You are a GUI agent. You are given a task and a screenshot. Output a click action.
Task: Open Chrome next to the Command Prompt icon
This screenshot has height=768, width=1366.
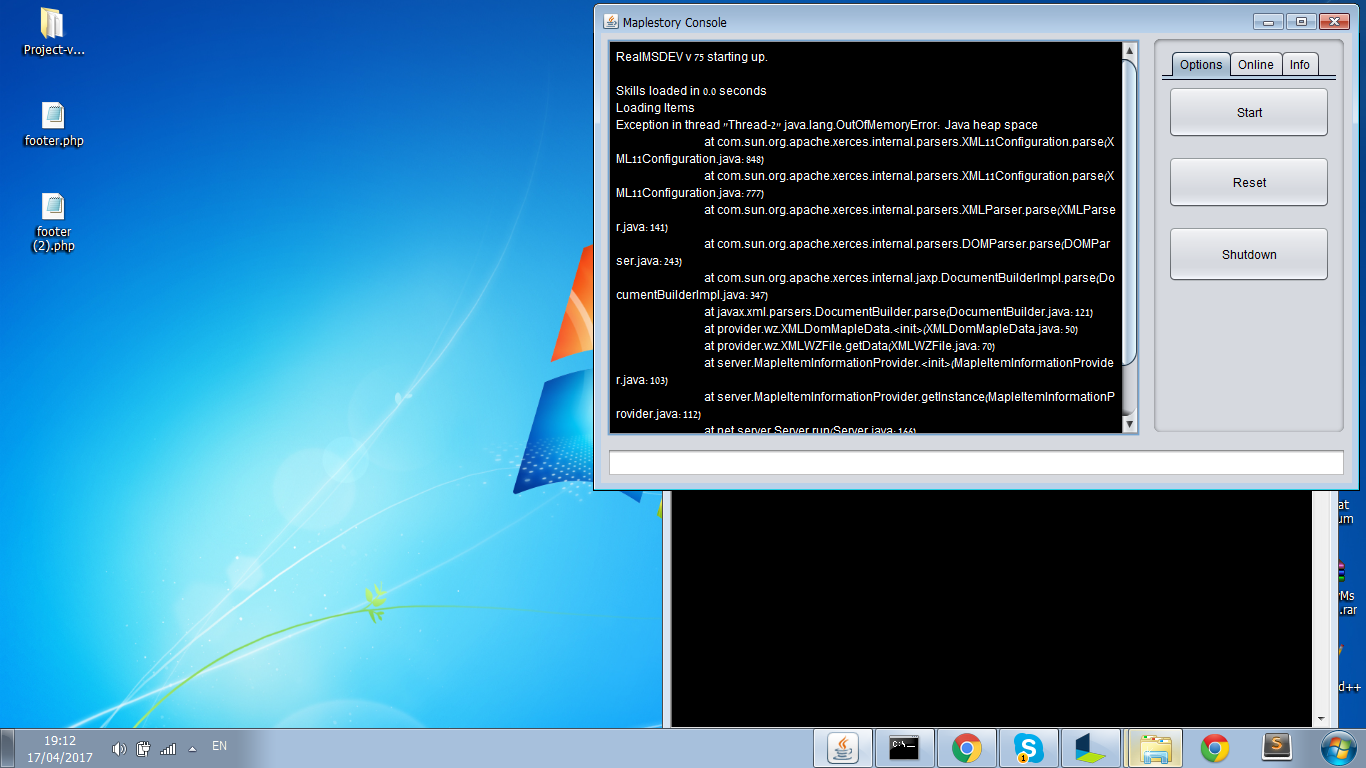(x=966, y=748)
